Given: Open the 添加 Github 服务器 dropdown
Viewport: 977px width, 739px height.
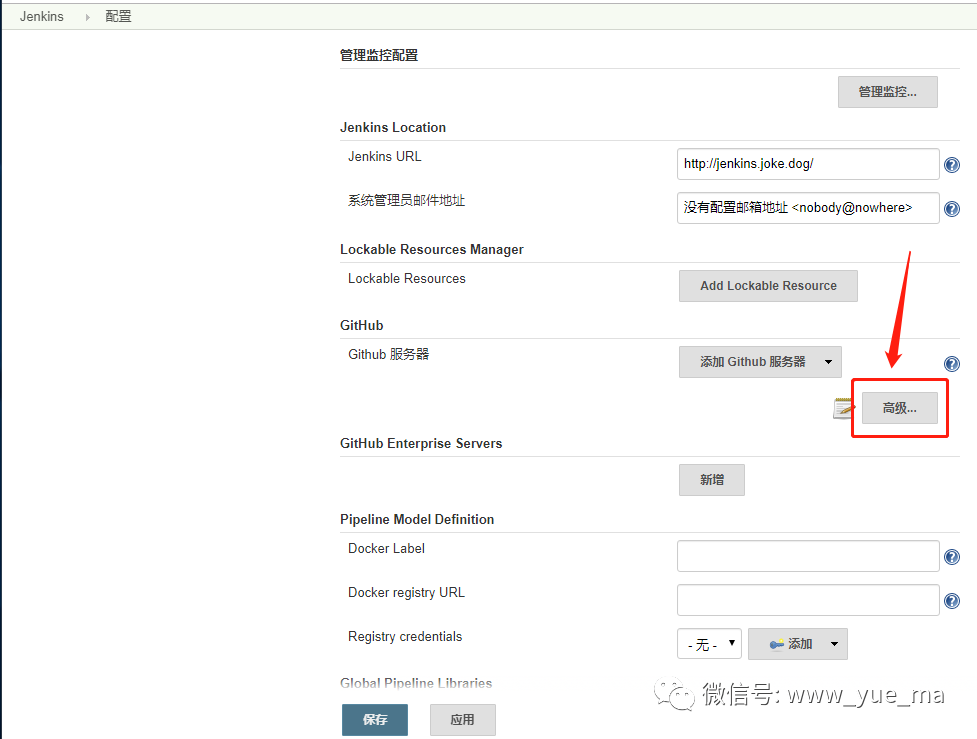Looking at the screenshot, I should pos(759,362).
